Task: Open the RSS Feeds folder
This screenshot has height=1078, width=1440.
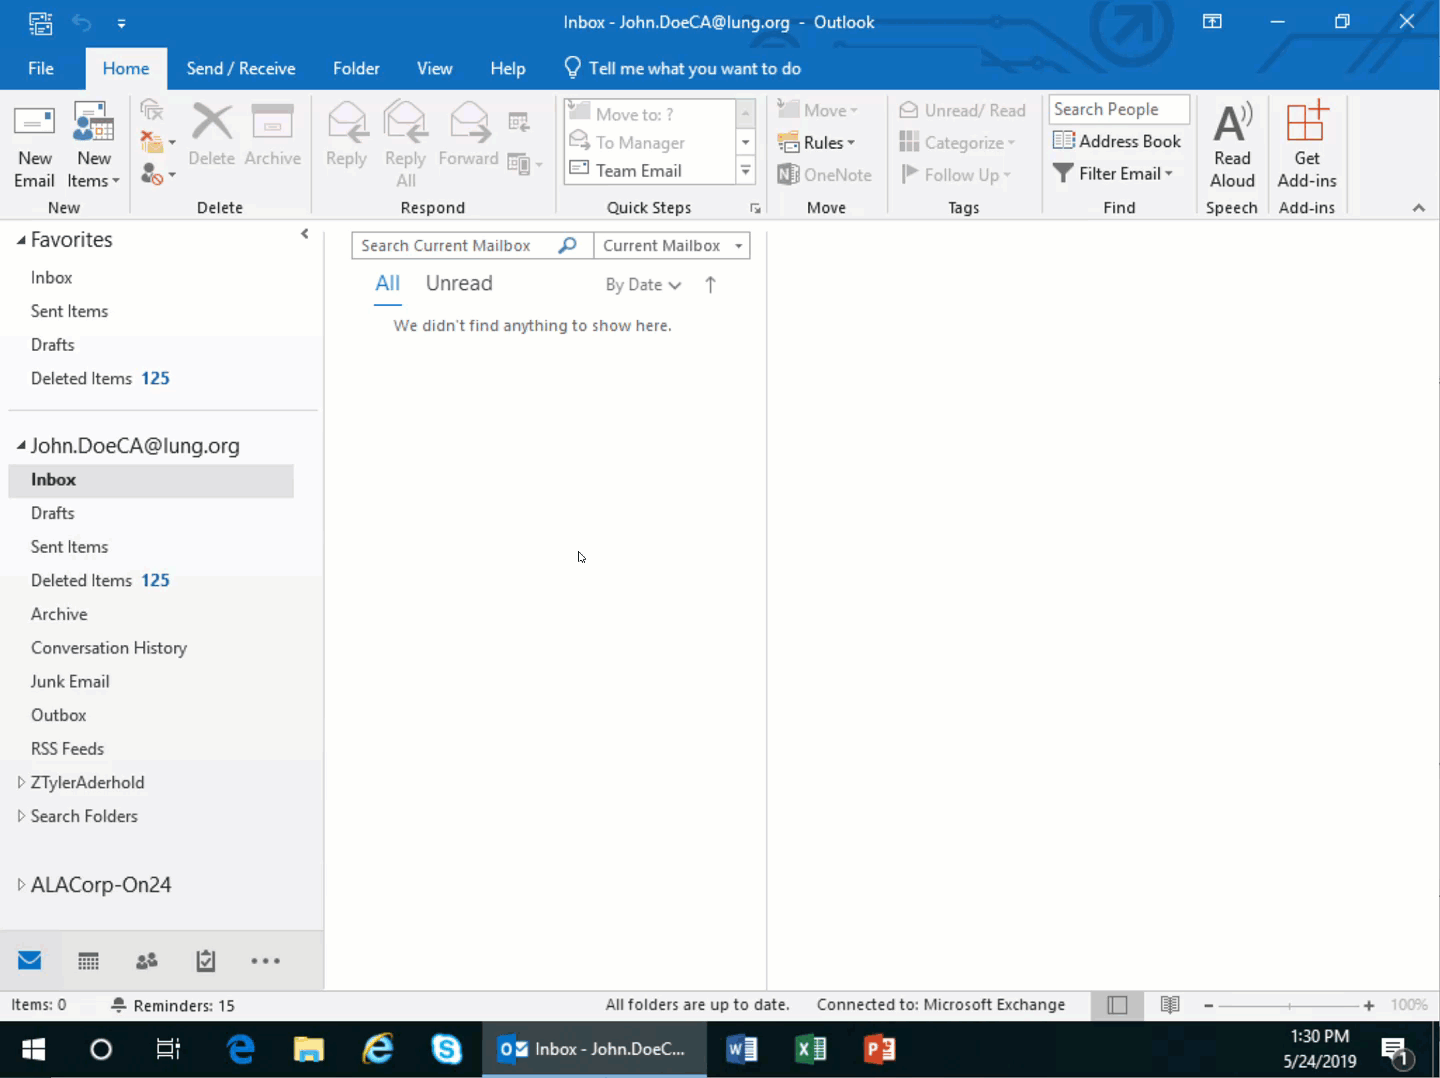Action: pyautogui.click(x=67, y=749)
